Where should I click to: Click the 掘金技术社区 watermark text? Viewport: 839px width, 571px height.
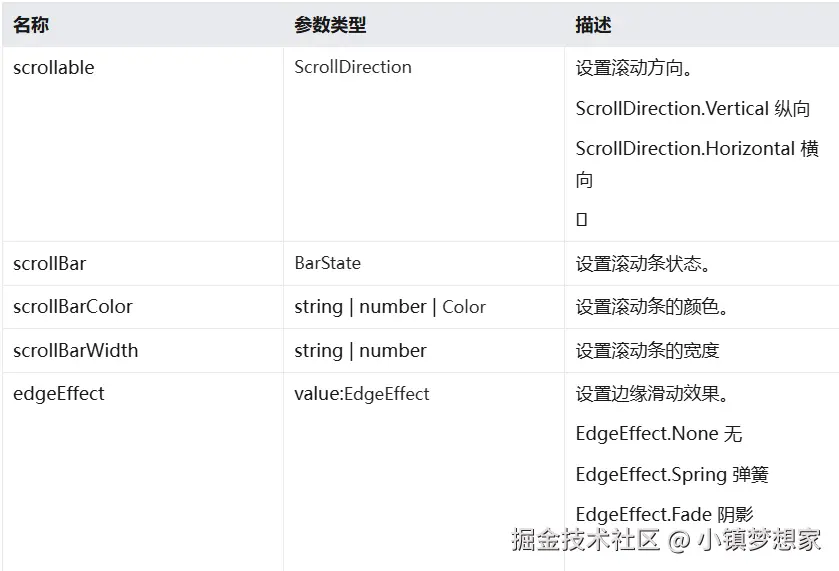pyautogui.click(x=586, y=541)
